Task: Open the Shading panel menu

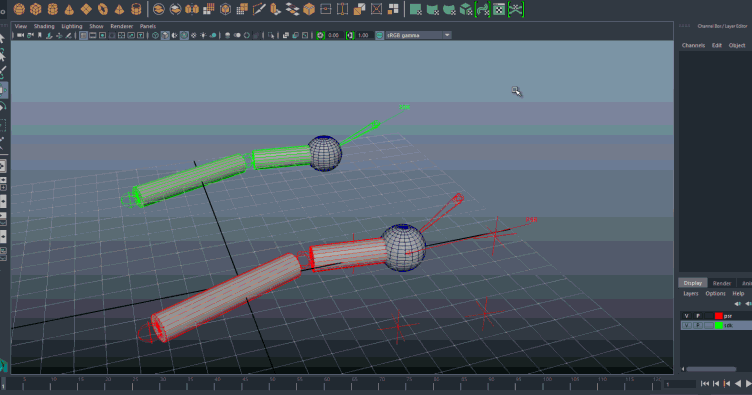Action: click(44, 26)
